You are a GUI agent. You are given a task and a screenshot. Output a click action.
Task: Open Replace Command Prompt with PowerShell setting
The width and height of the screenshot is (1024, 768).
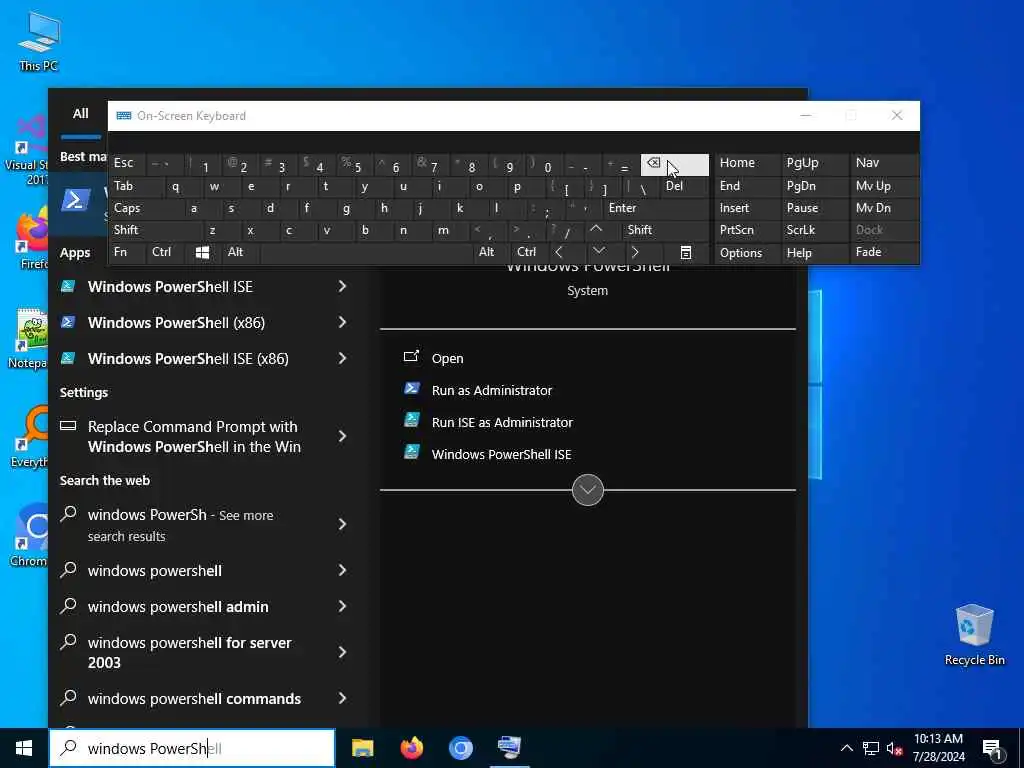tap(194, 436)
